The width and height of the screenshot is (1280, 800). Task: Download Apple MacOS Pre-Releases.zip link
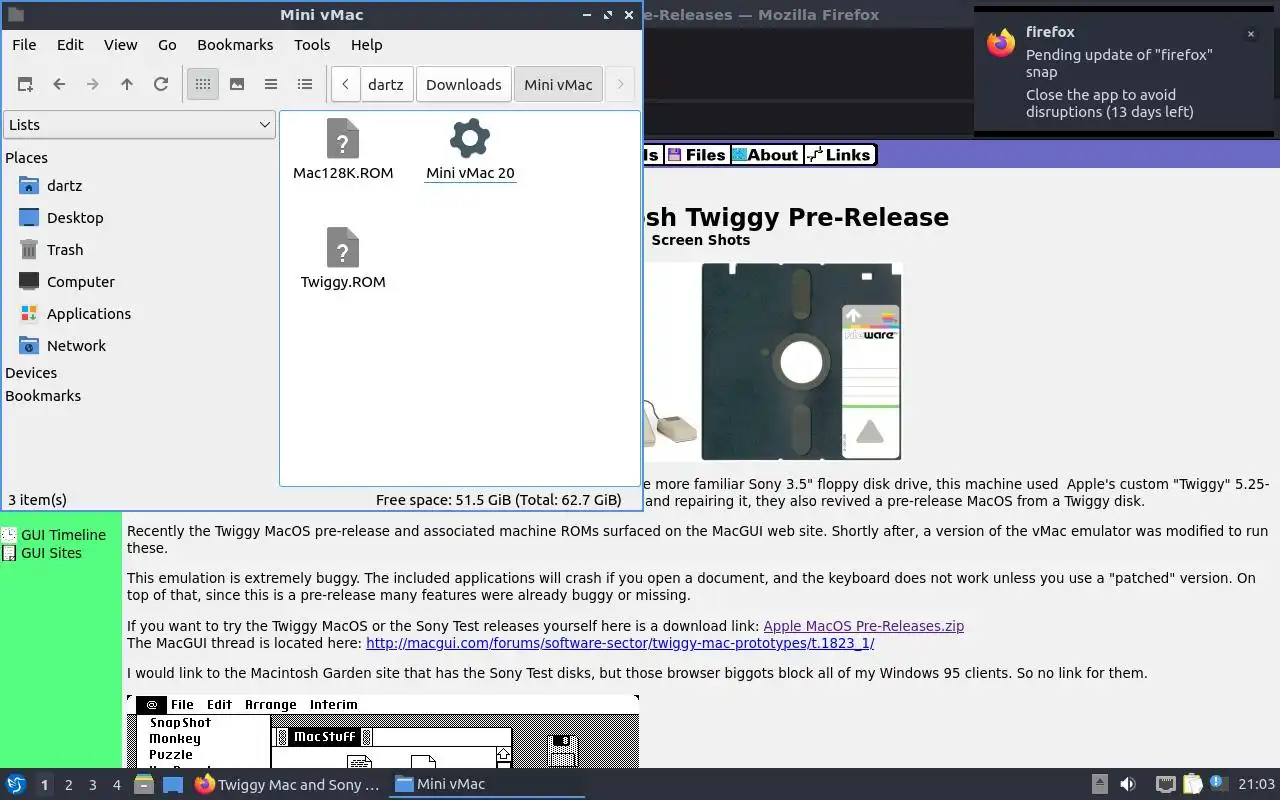pyautogui.click(x=863, y=626)
